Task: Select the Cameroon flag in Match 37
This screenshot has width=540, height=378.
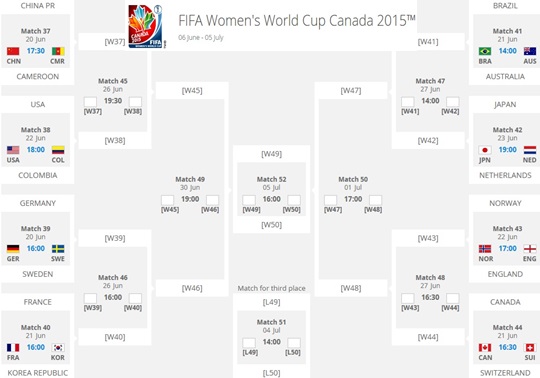Action: coord(58,51)
